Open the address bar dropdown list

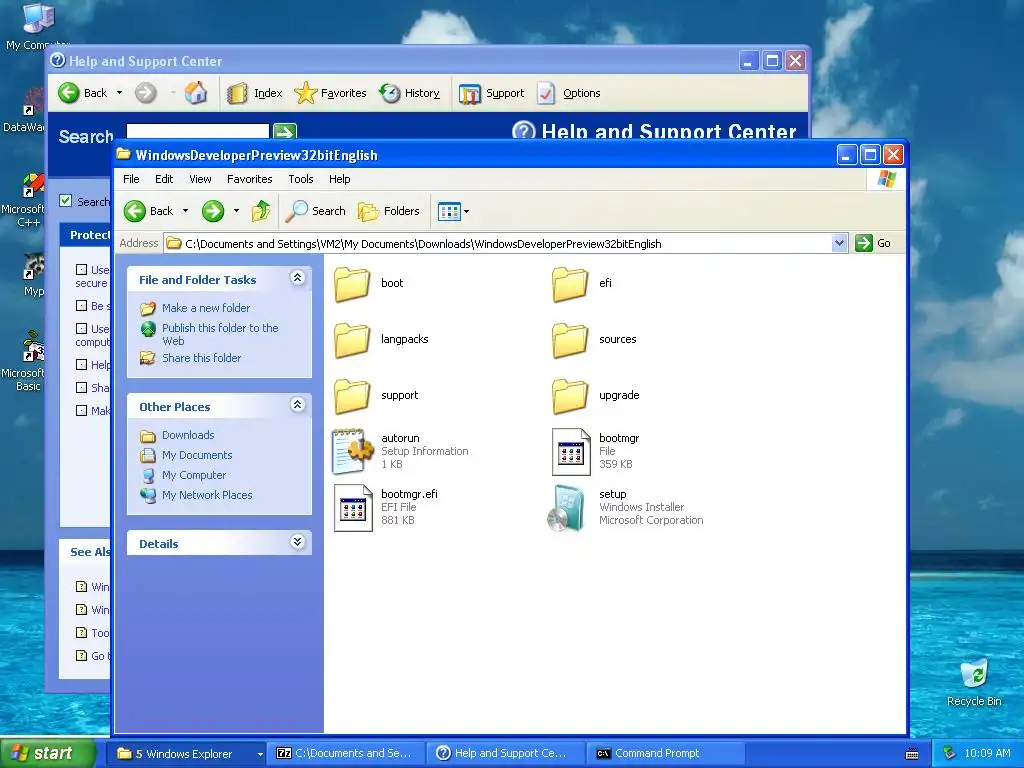[839, 243]
